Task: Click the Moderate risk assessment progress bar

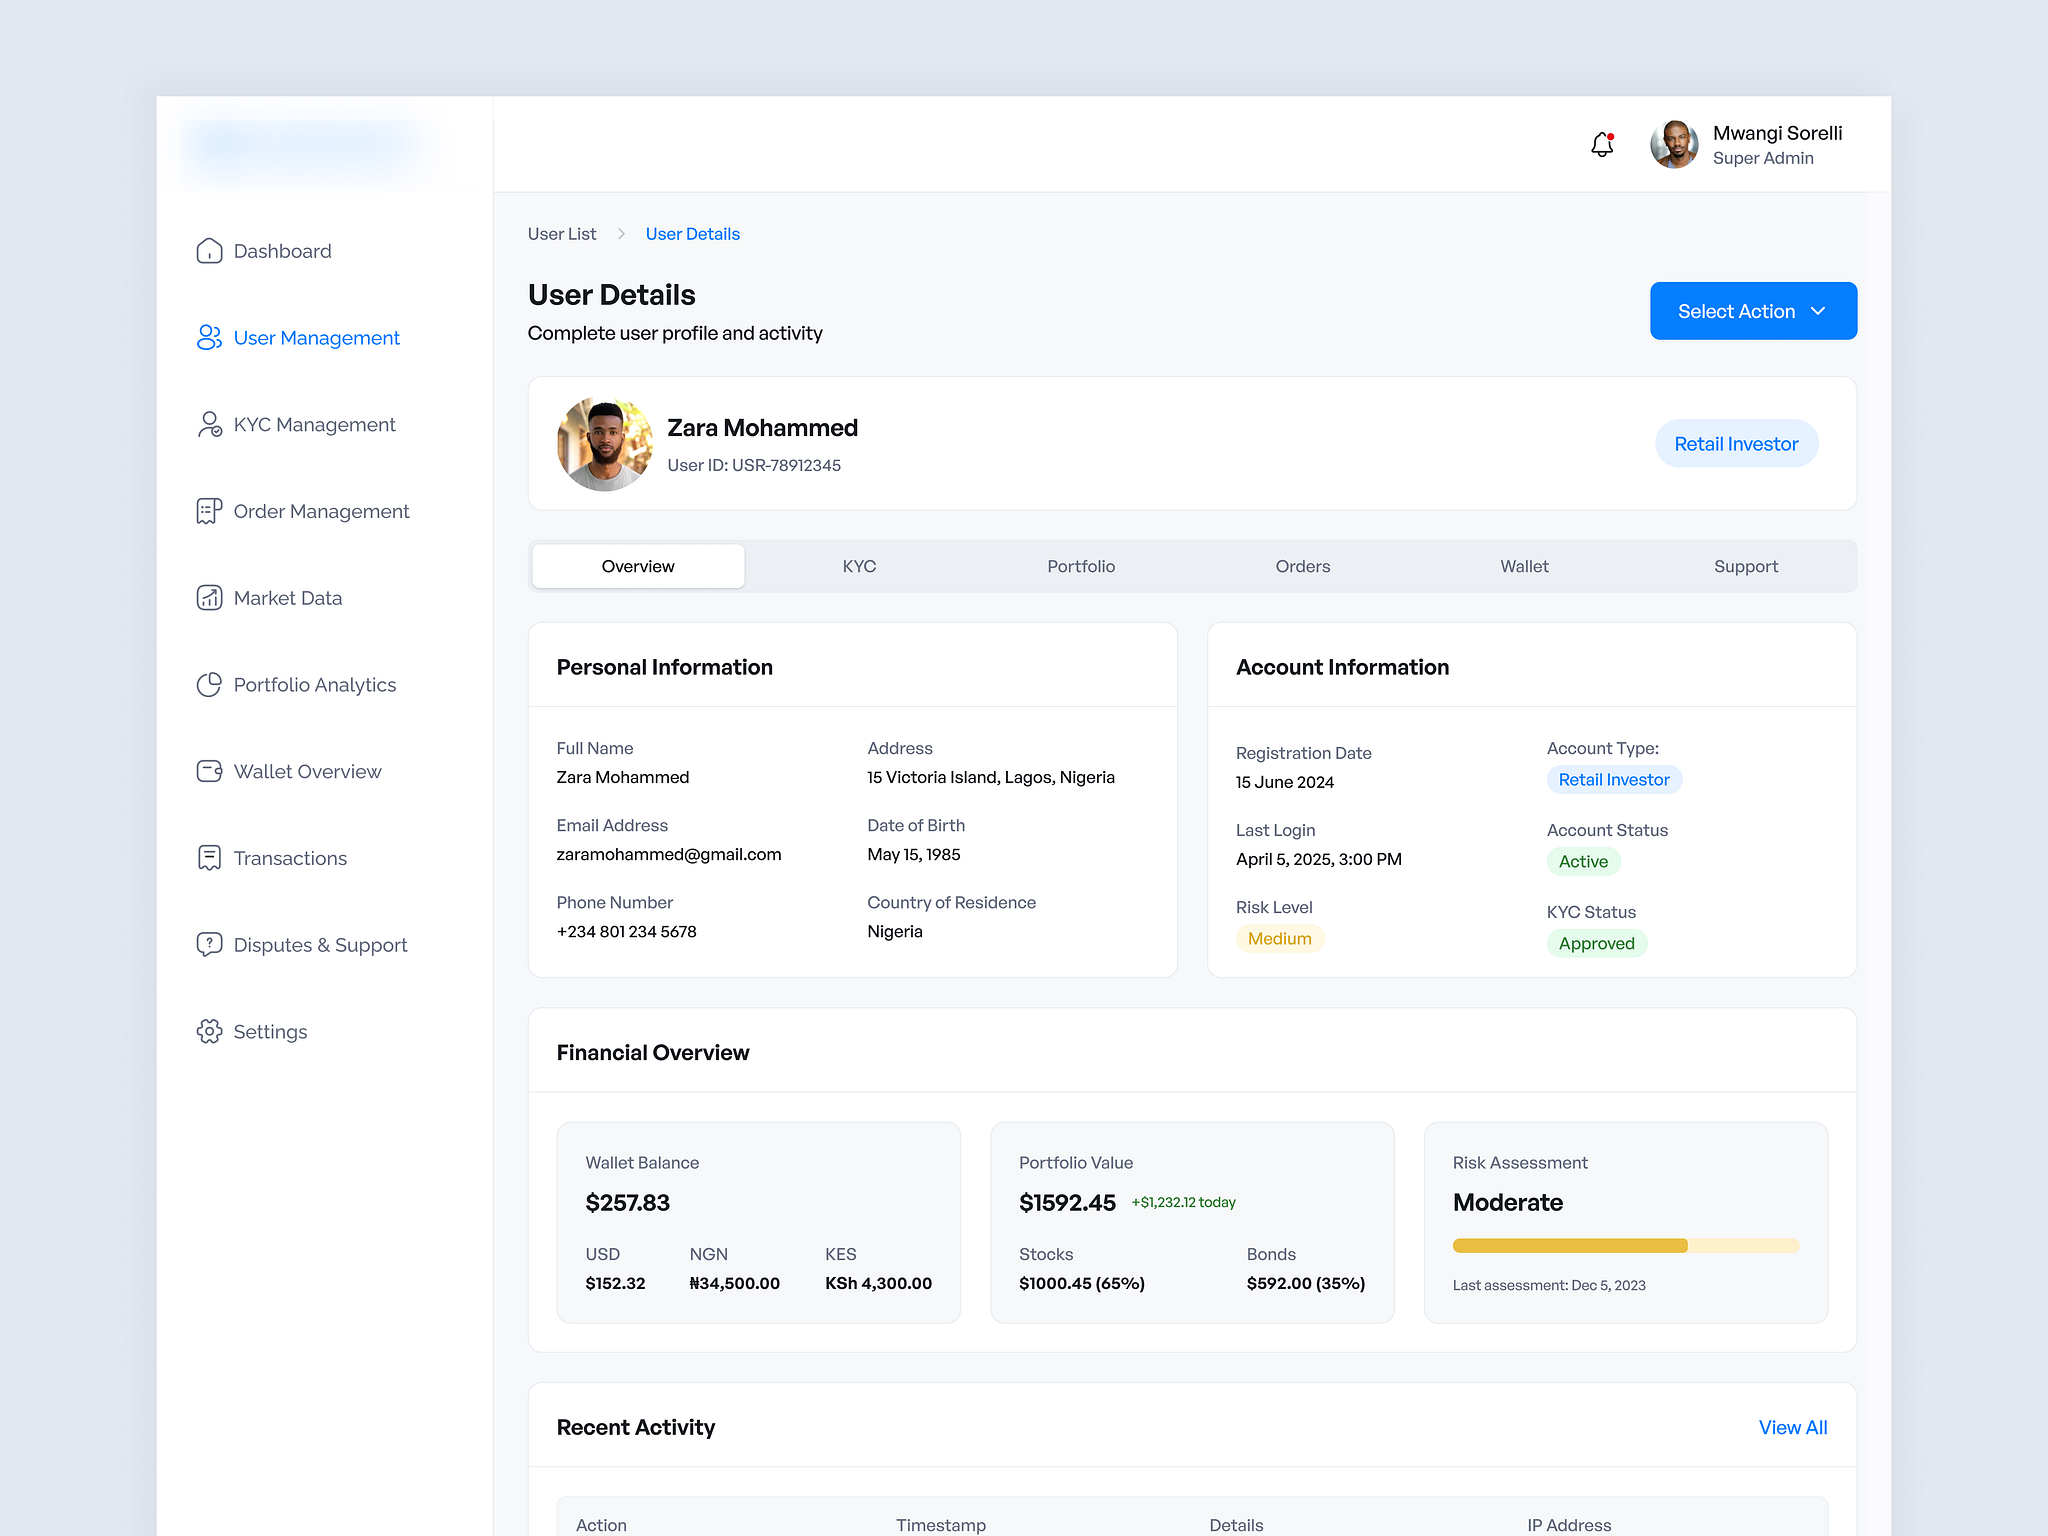Action: pyautogui.click(x=1624, y=1245)
